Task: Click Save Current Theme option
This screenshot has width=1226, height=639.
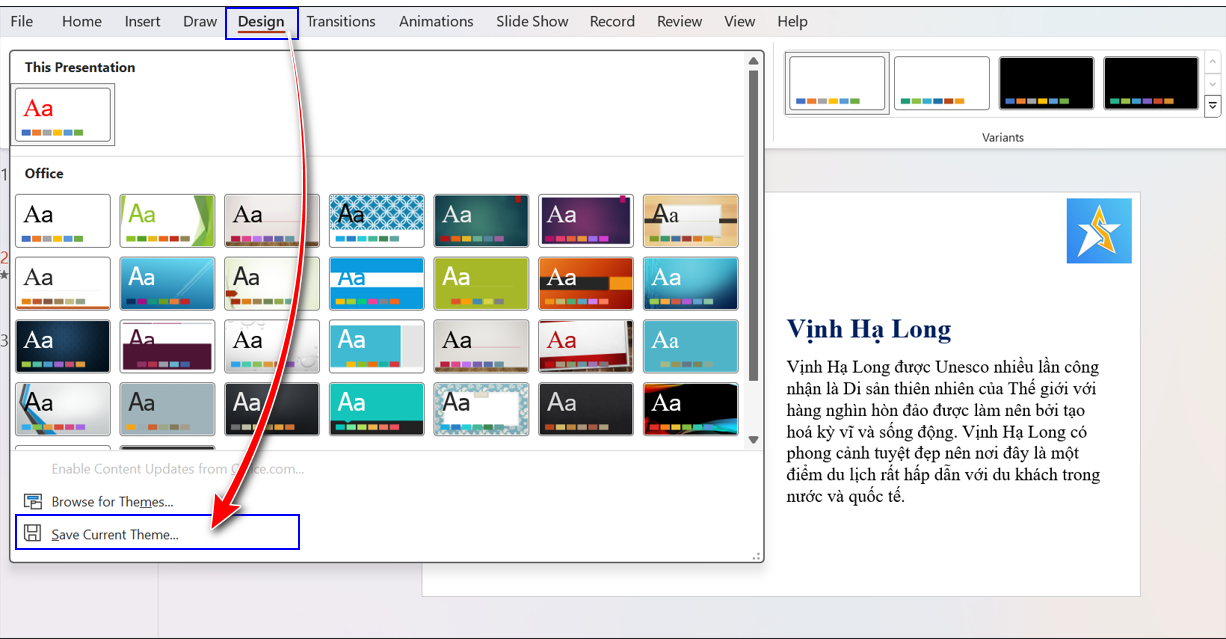Action: 115,534
